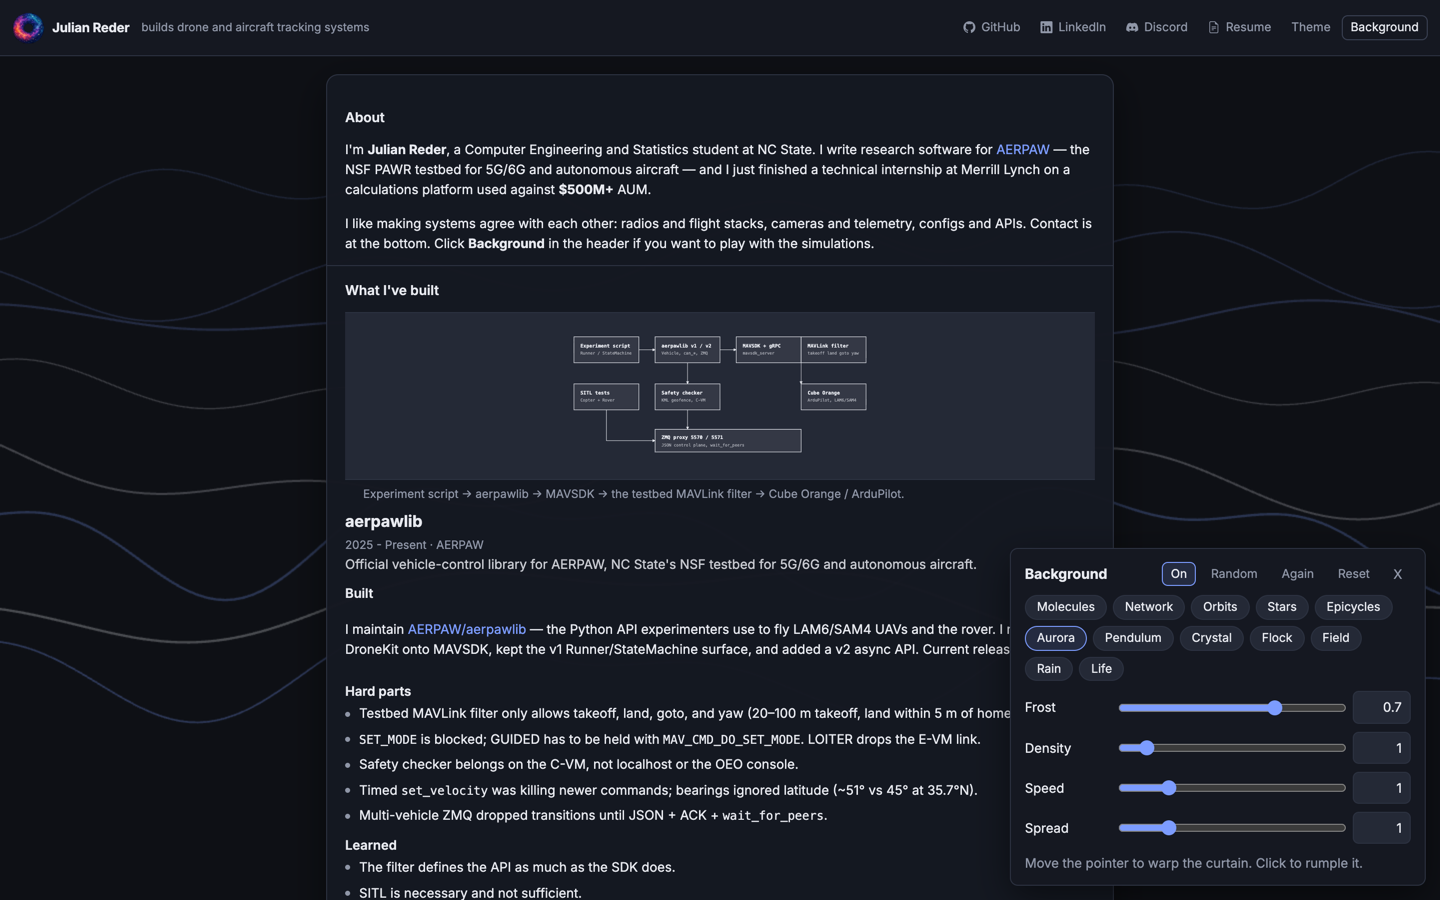The height and width of the screenshot is (900, 1440).
Task: Click the aerpawlib architecture diagram image
Action: point(720,396)
